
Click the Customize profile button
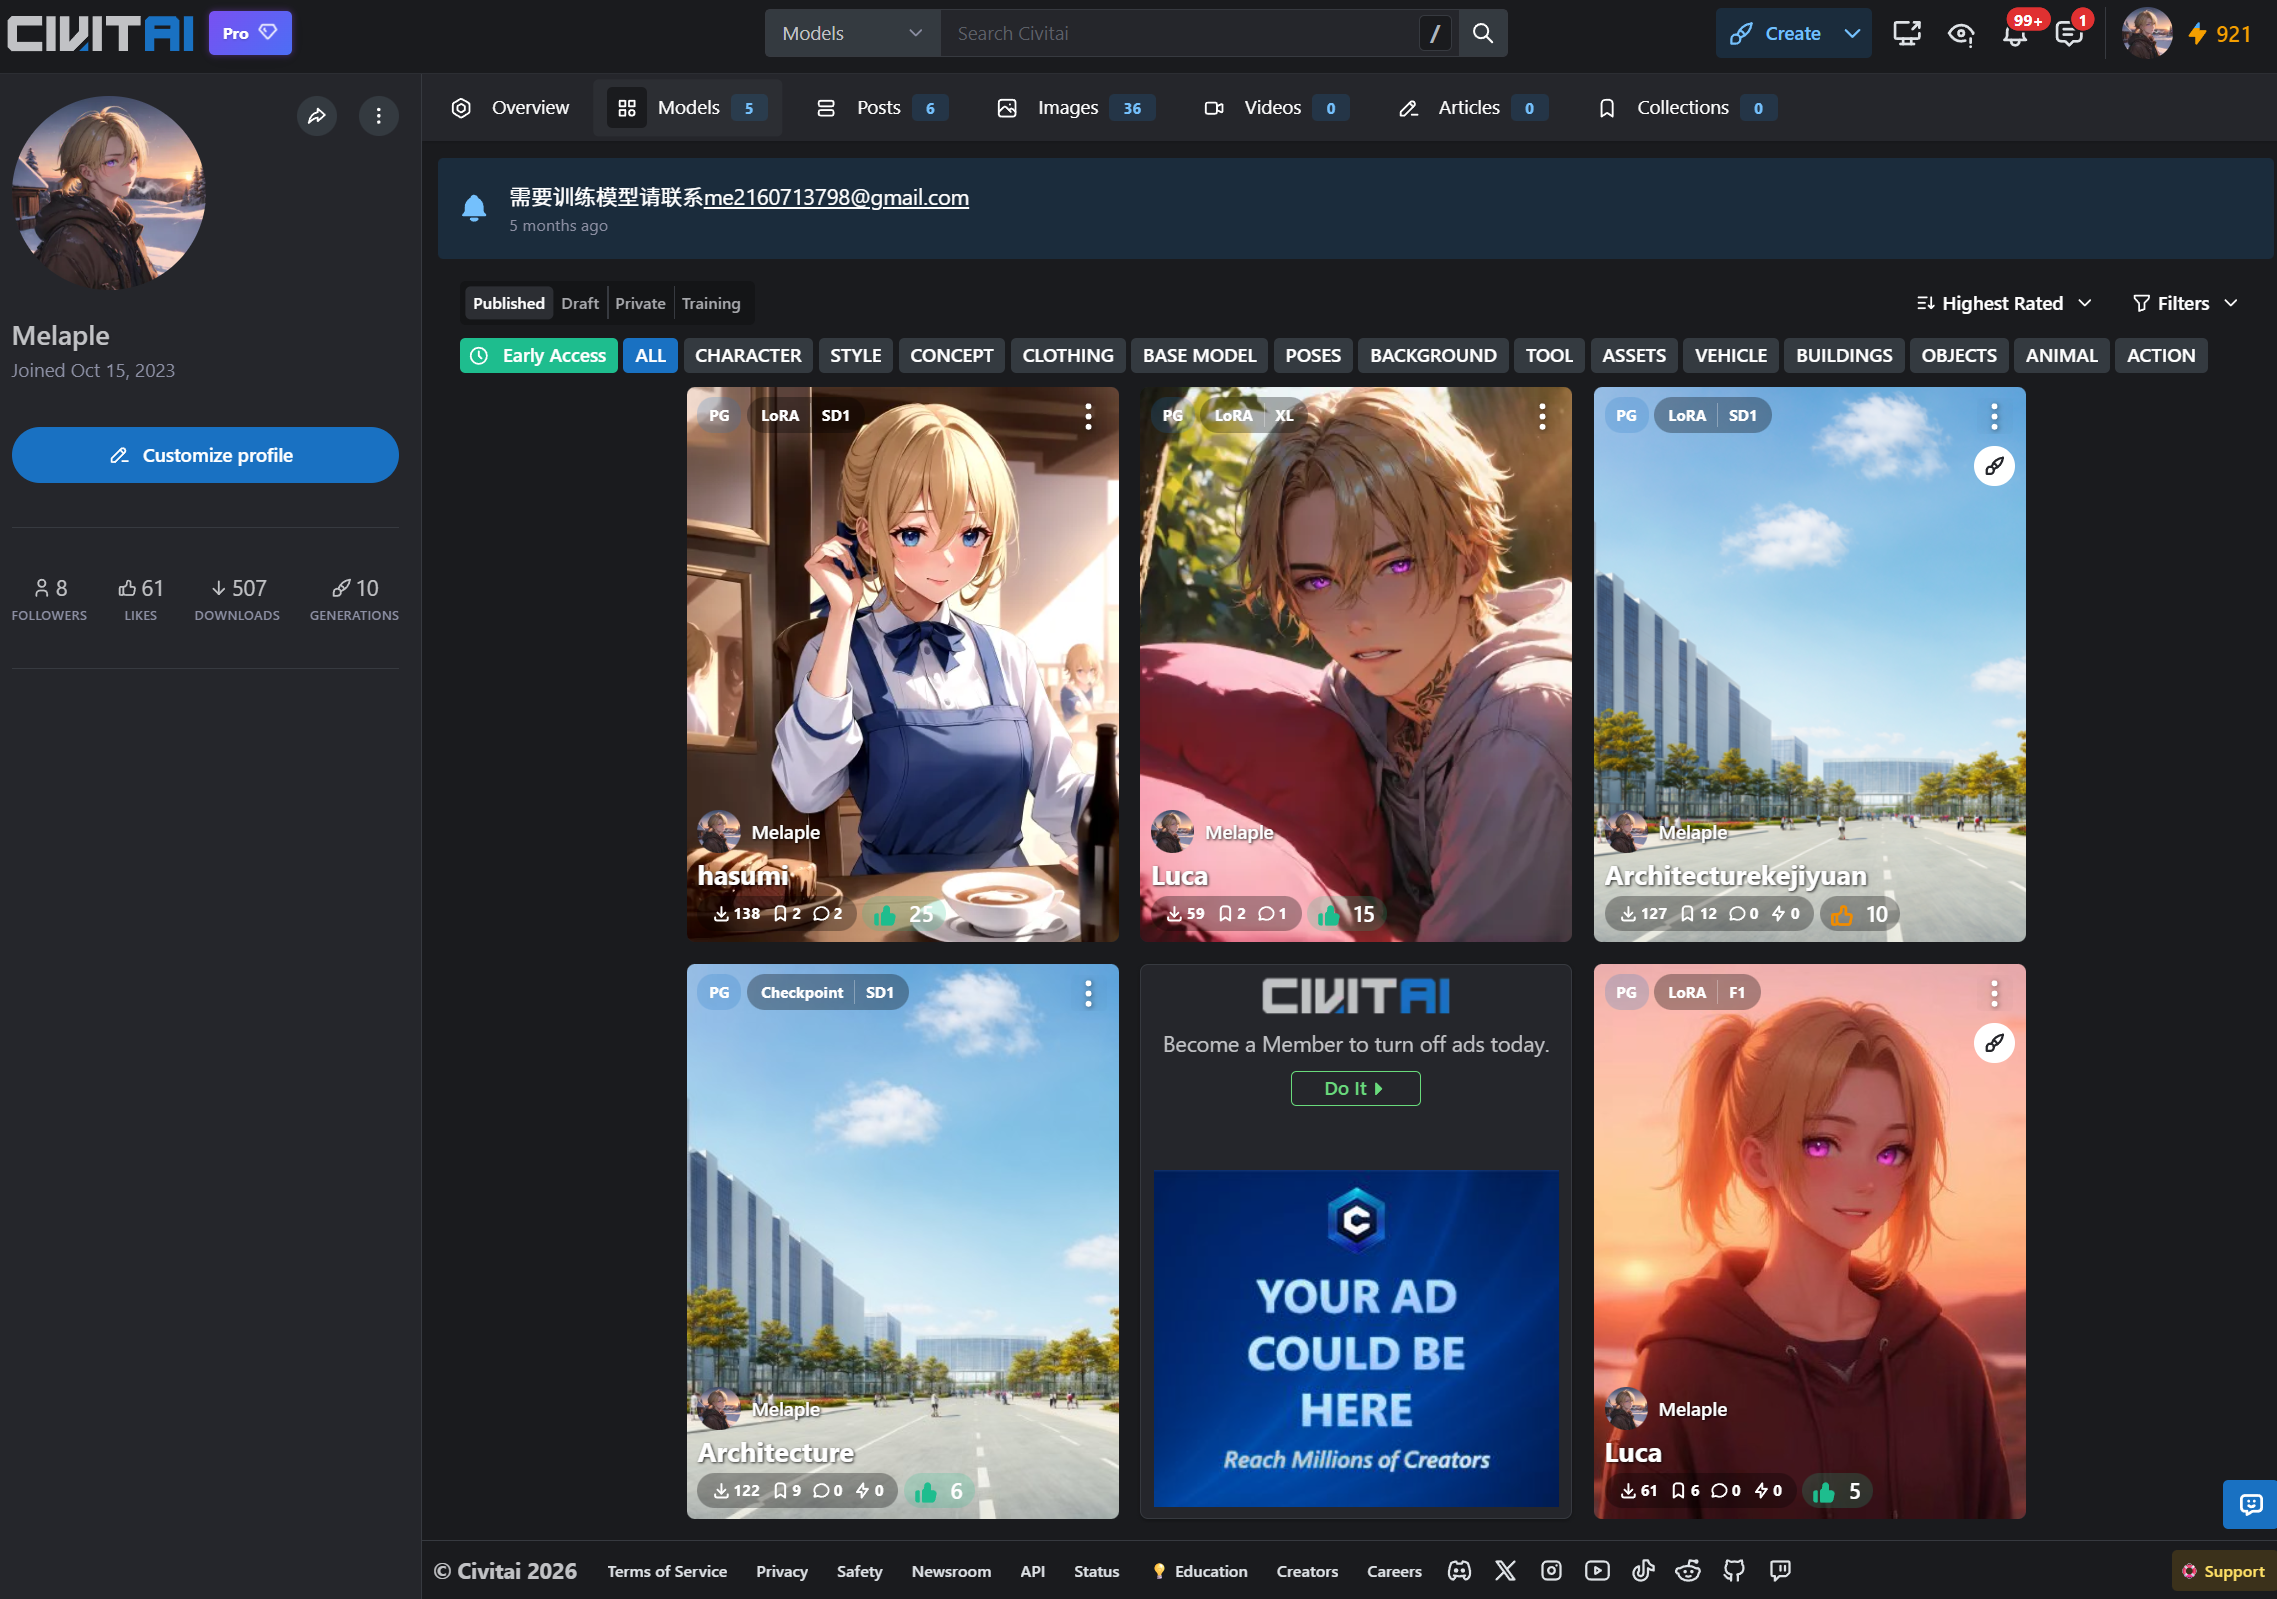pos(205,455)
